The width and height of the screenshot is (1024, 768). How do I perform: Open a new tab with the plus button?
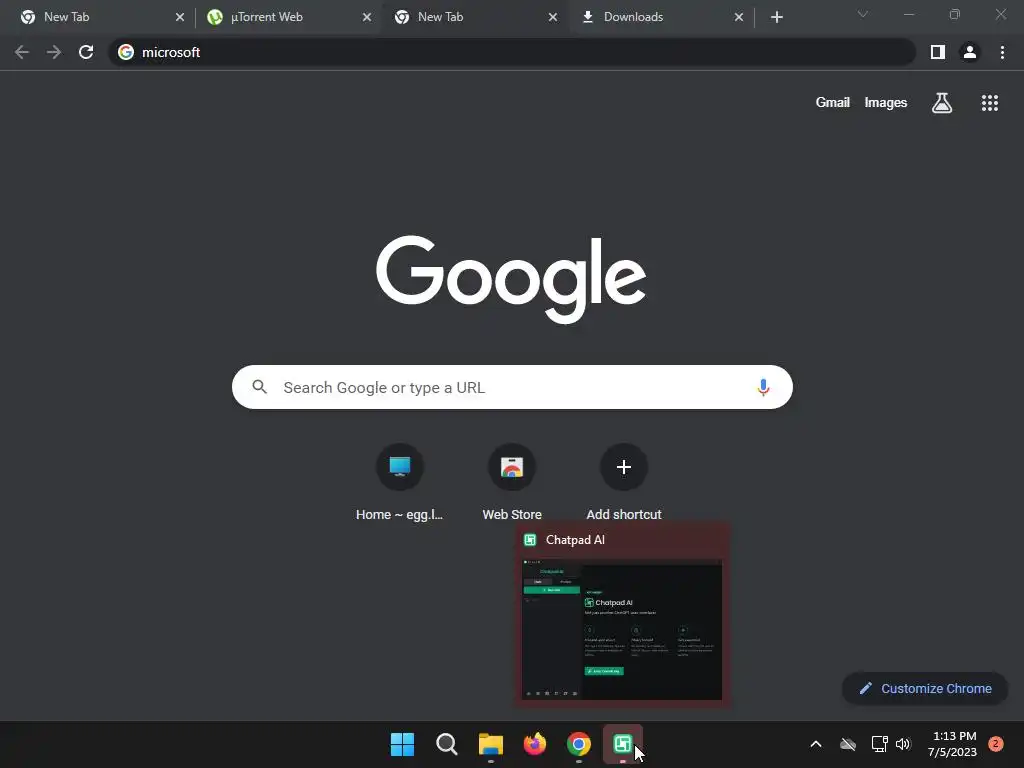776,17
